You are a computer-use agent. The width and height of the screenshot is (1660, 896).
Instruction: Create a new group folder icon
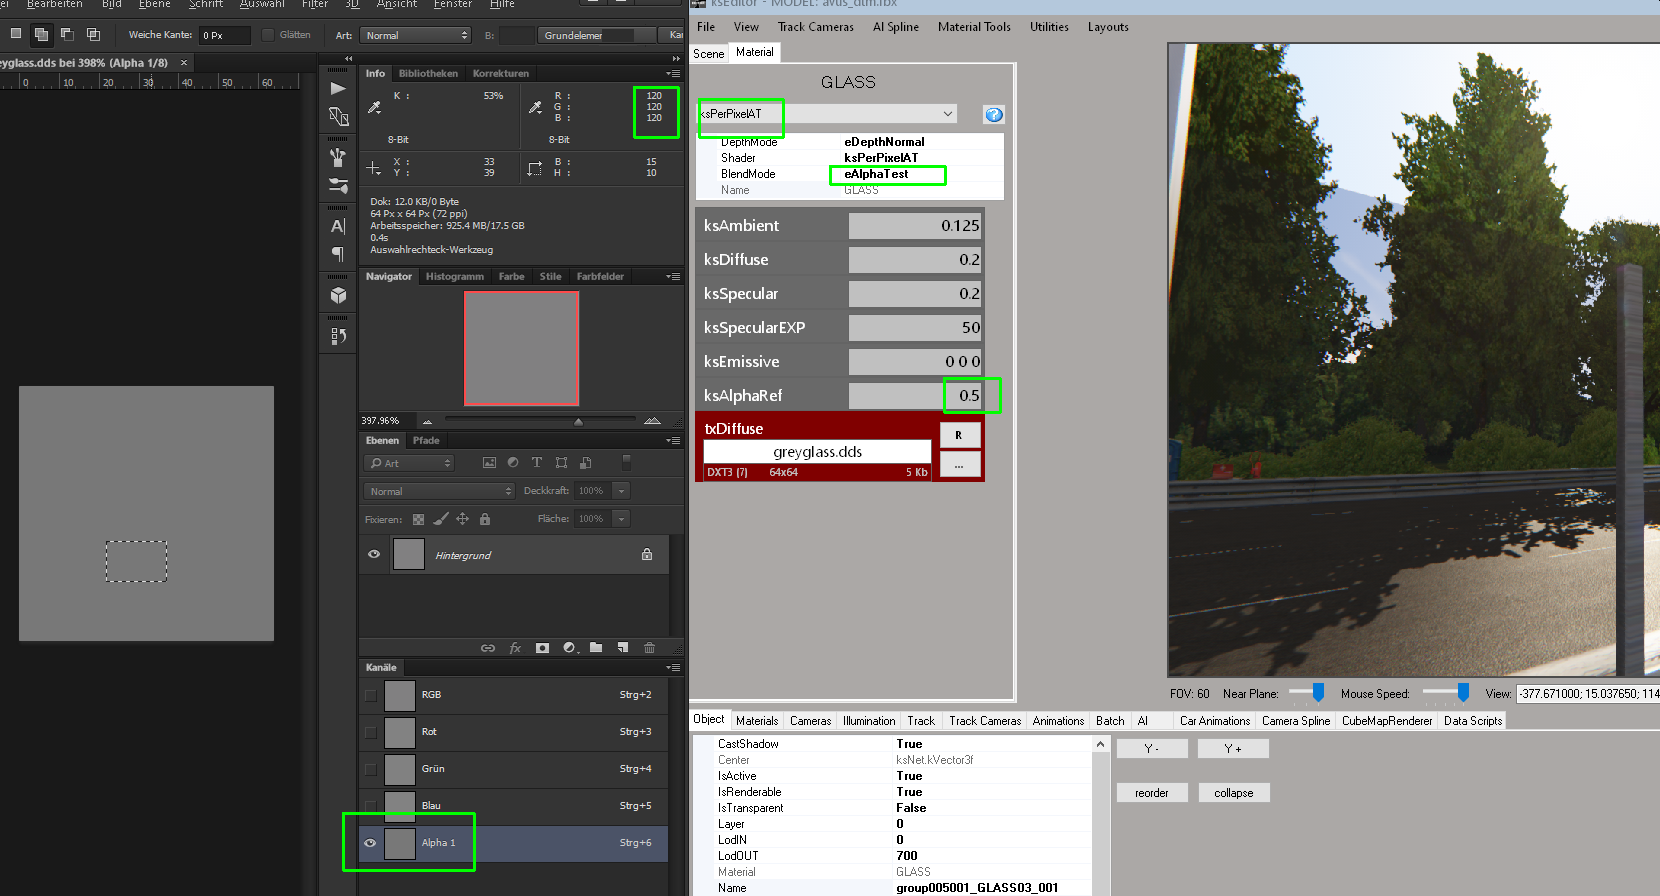pyautogui.click(x=596, y=648)
